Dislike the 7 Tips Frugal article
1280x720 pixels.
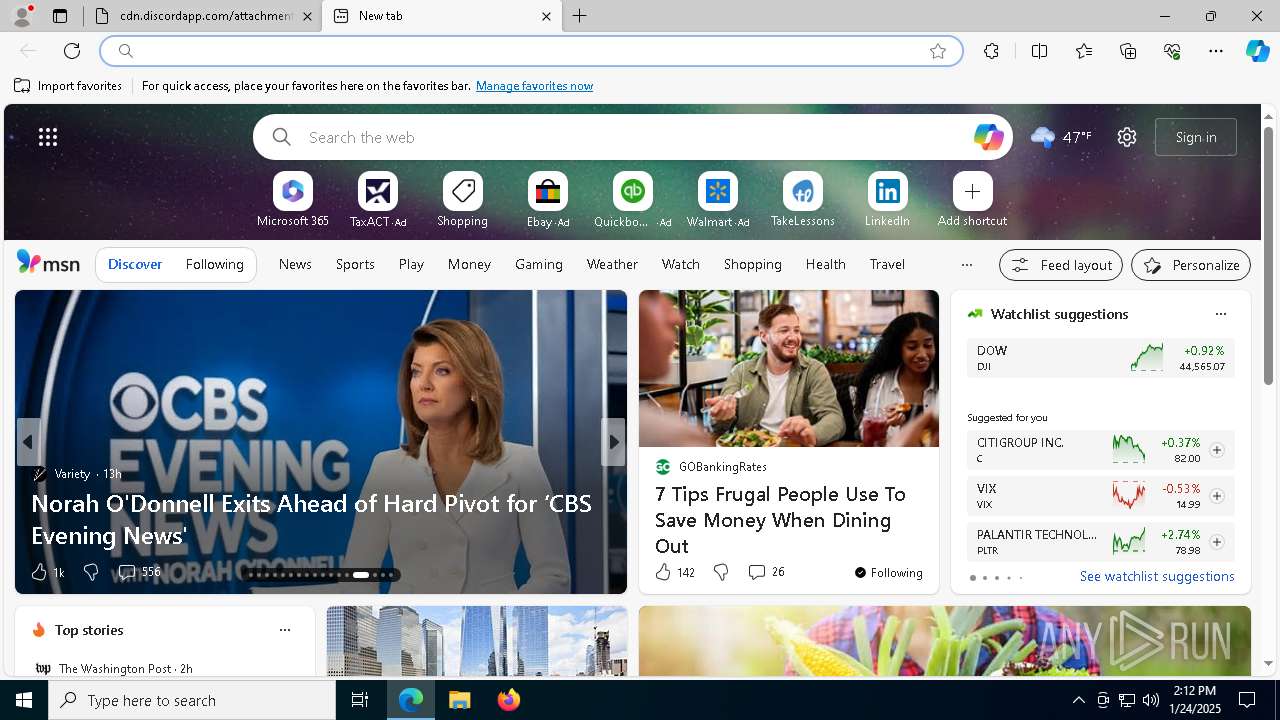721,572
